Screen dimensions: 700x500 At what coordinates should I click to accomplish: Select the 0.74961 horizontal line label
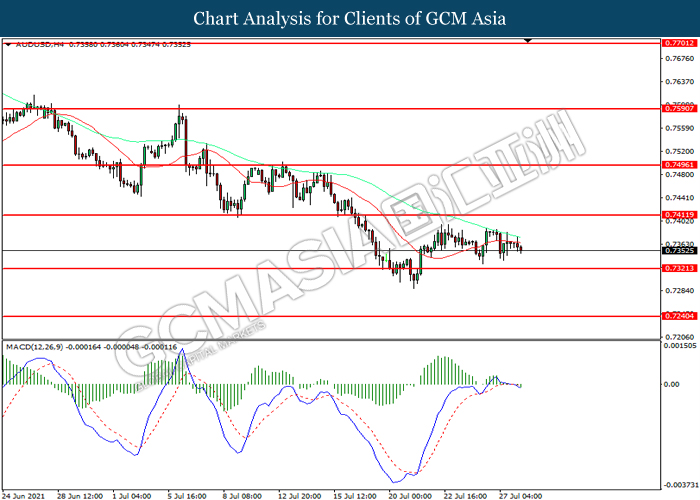coord(679,165)
